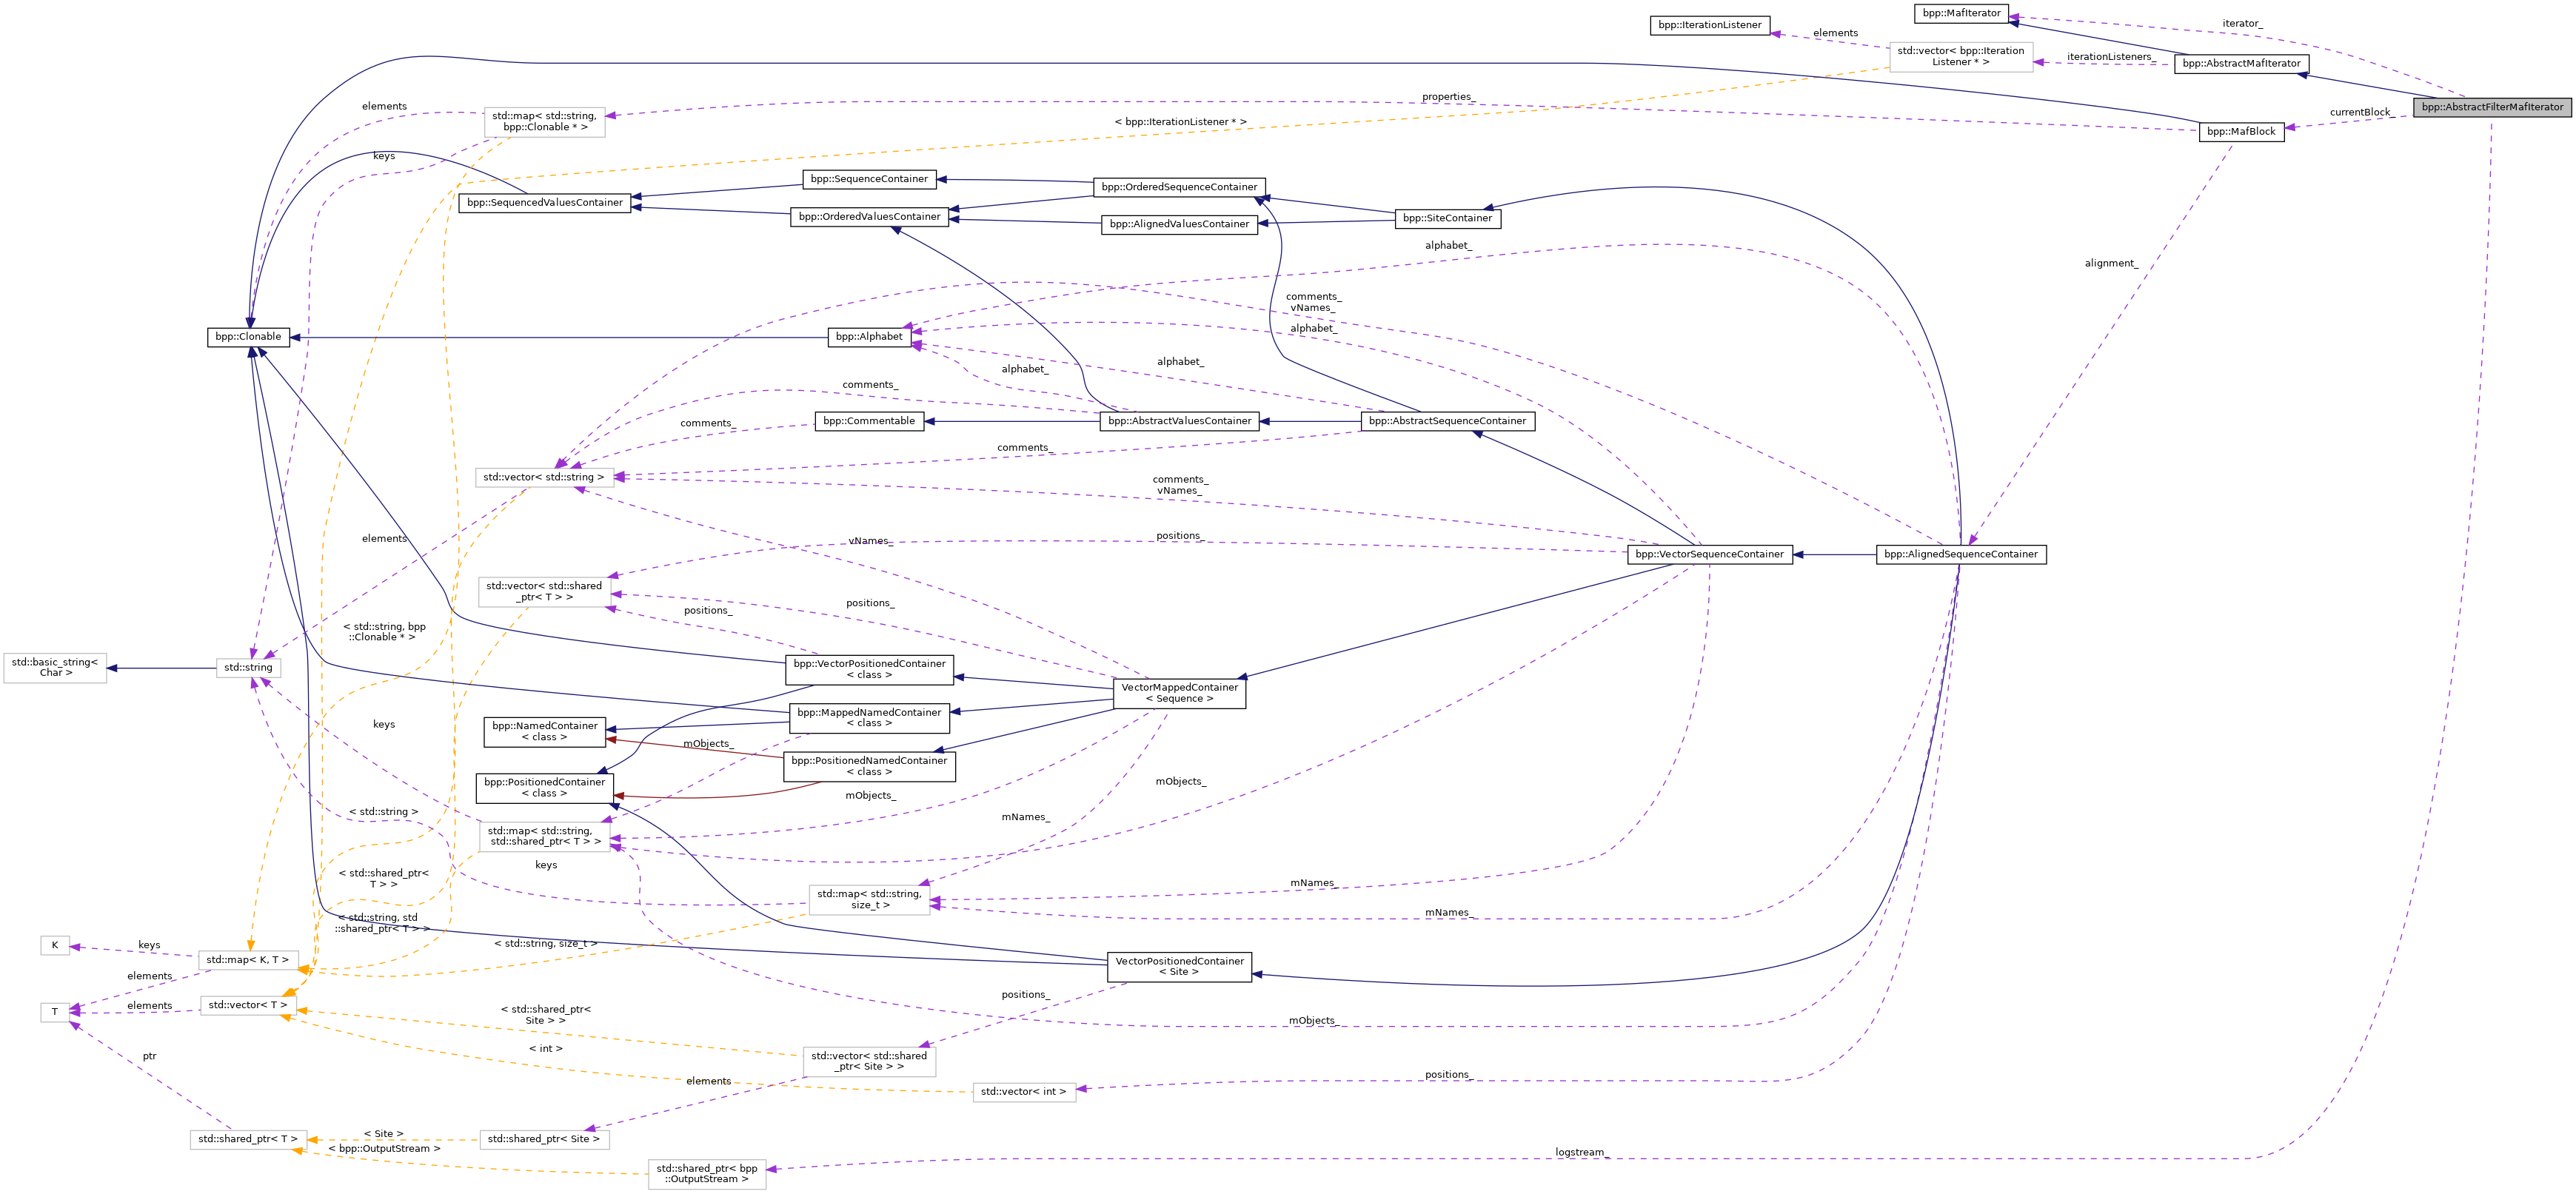Click the bpp::OrderedSequenceContainer box
Image resolution: width=2576 pixels, height=1194 pixels.
1179,187
